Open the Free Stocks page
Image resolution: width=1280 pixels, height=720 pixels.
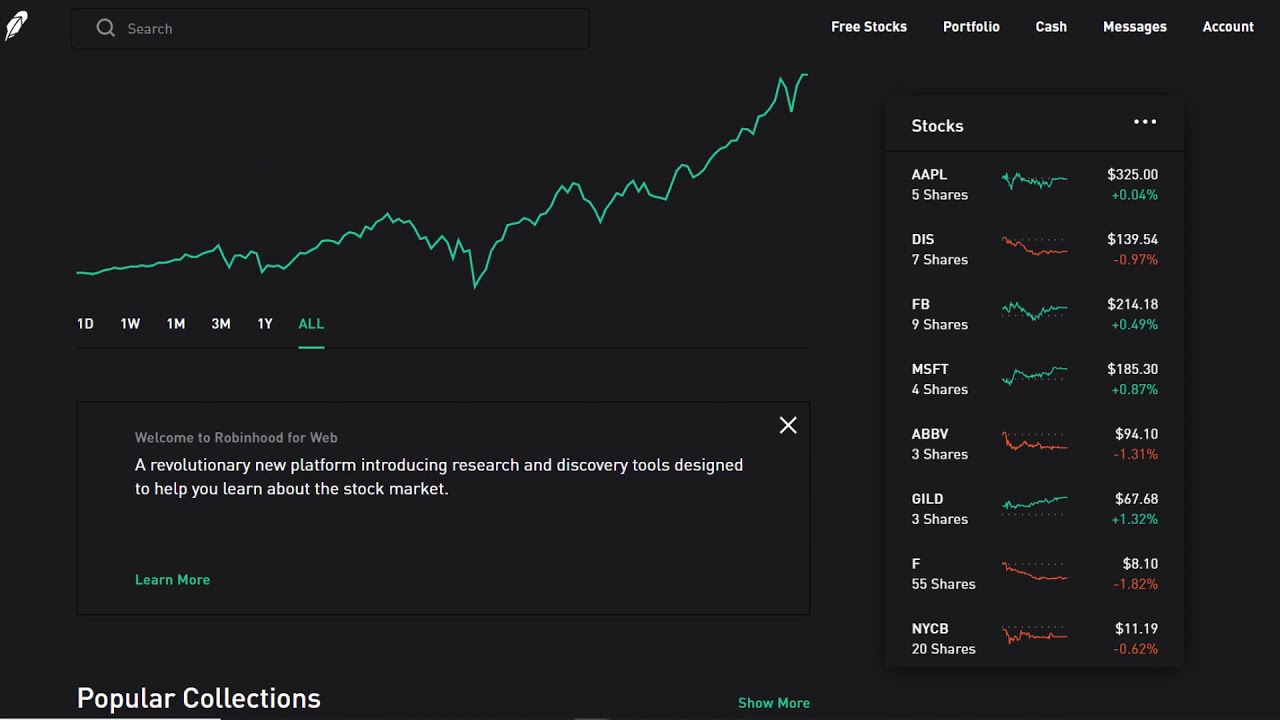click(x=869, y=27)
